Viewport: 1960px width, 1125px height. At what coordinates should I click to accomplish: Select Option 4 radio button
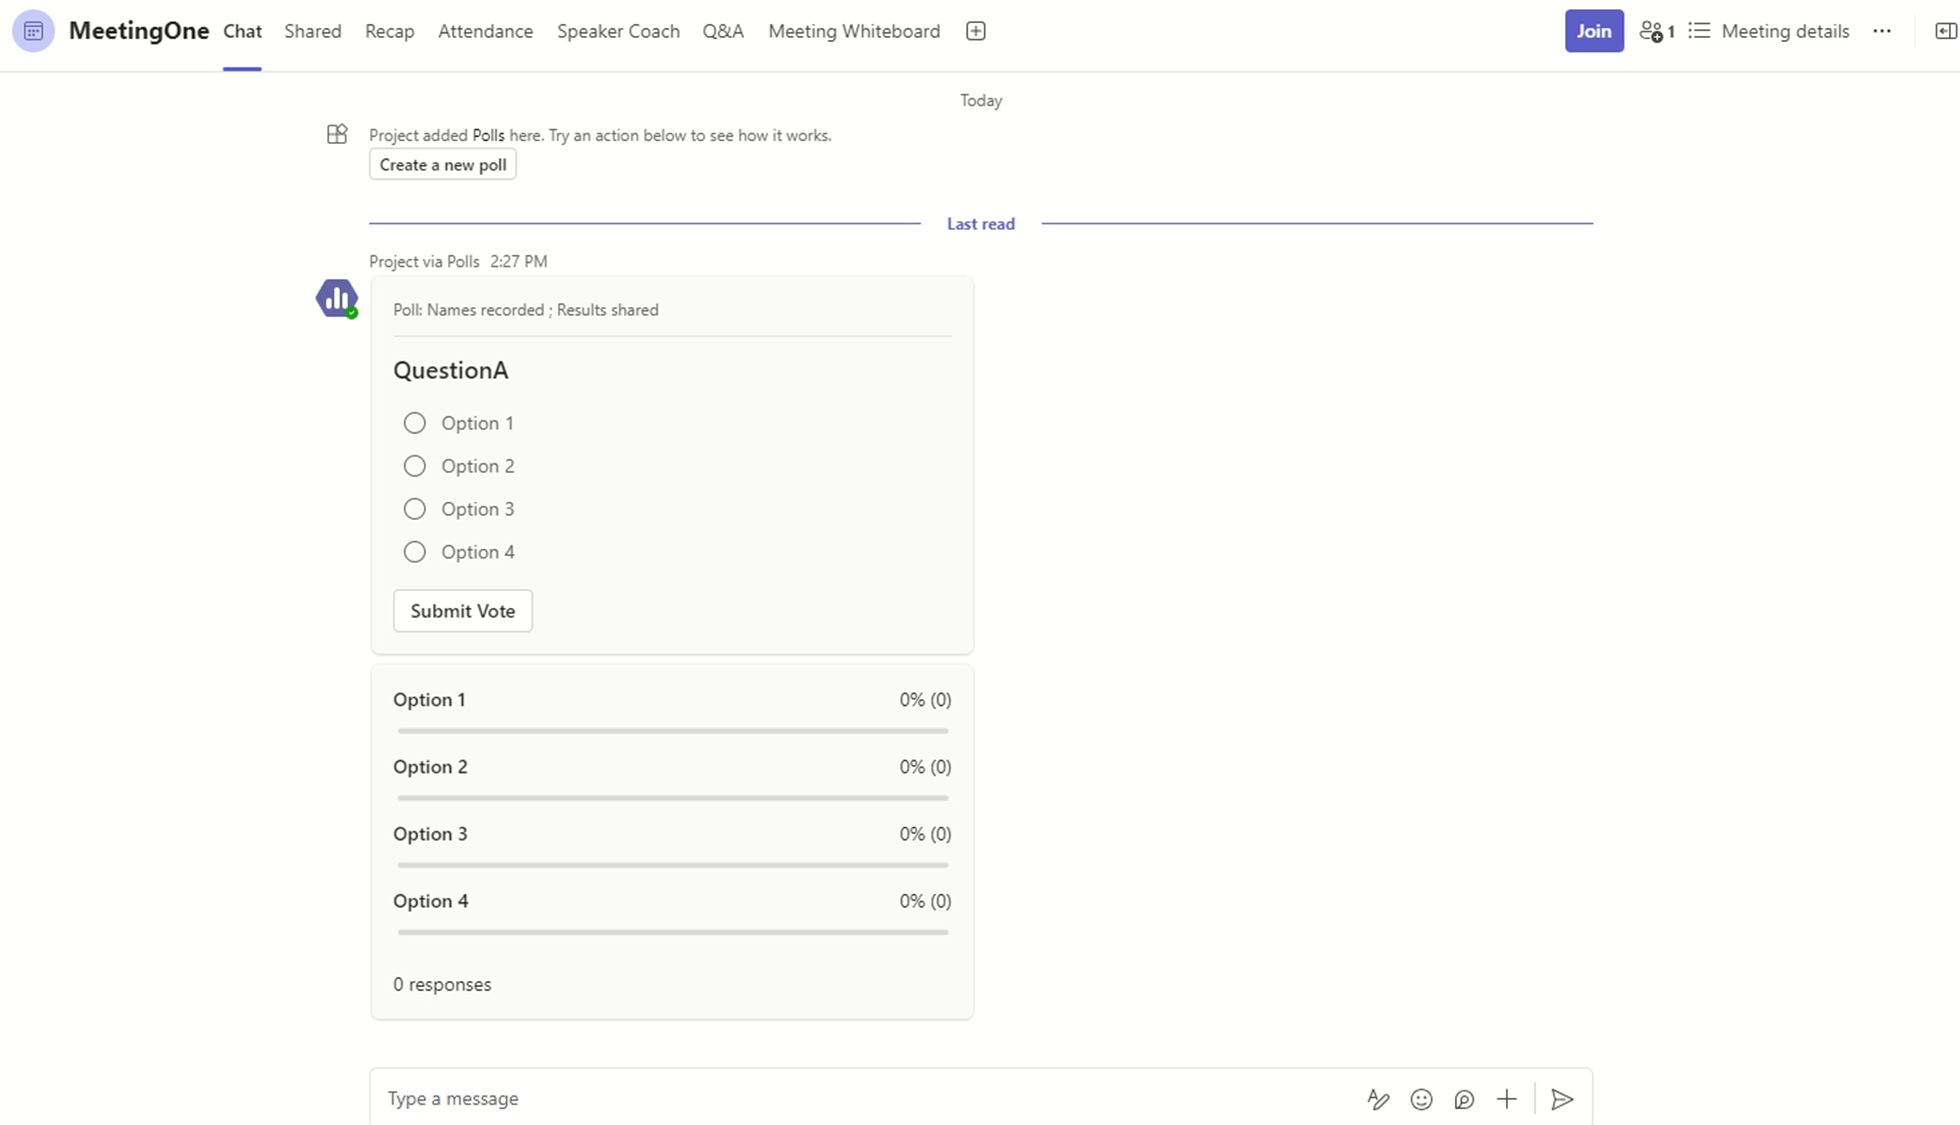click(414, 552)
